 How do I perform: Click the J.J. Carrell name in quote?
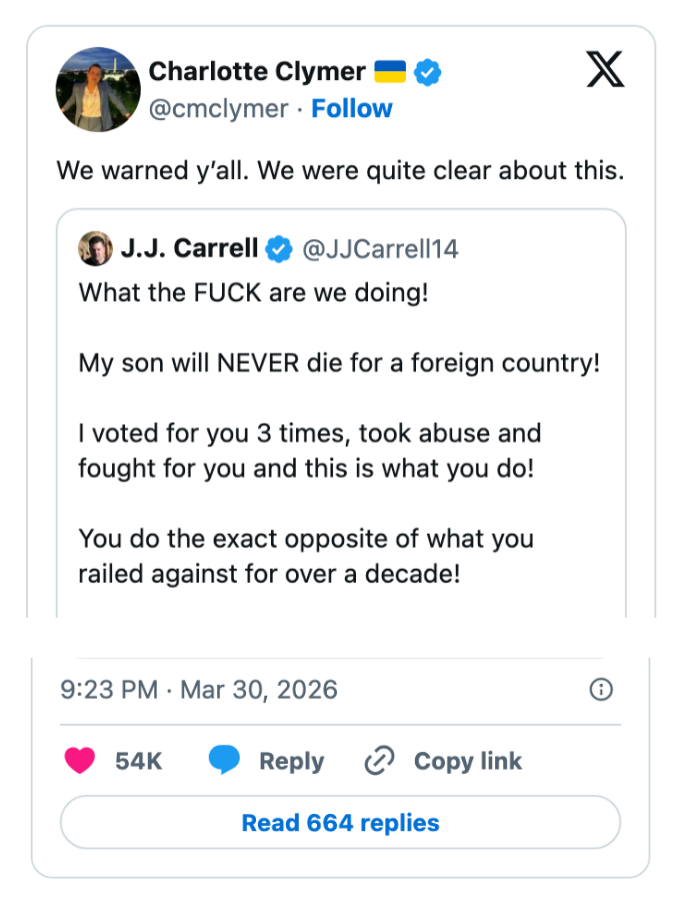[x=189, y=249]
